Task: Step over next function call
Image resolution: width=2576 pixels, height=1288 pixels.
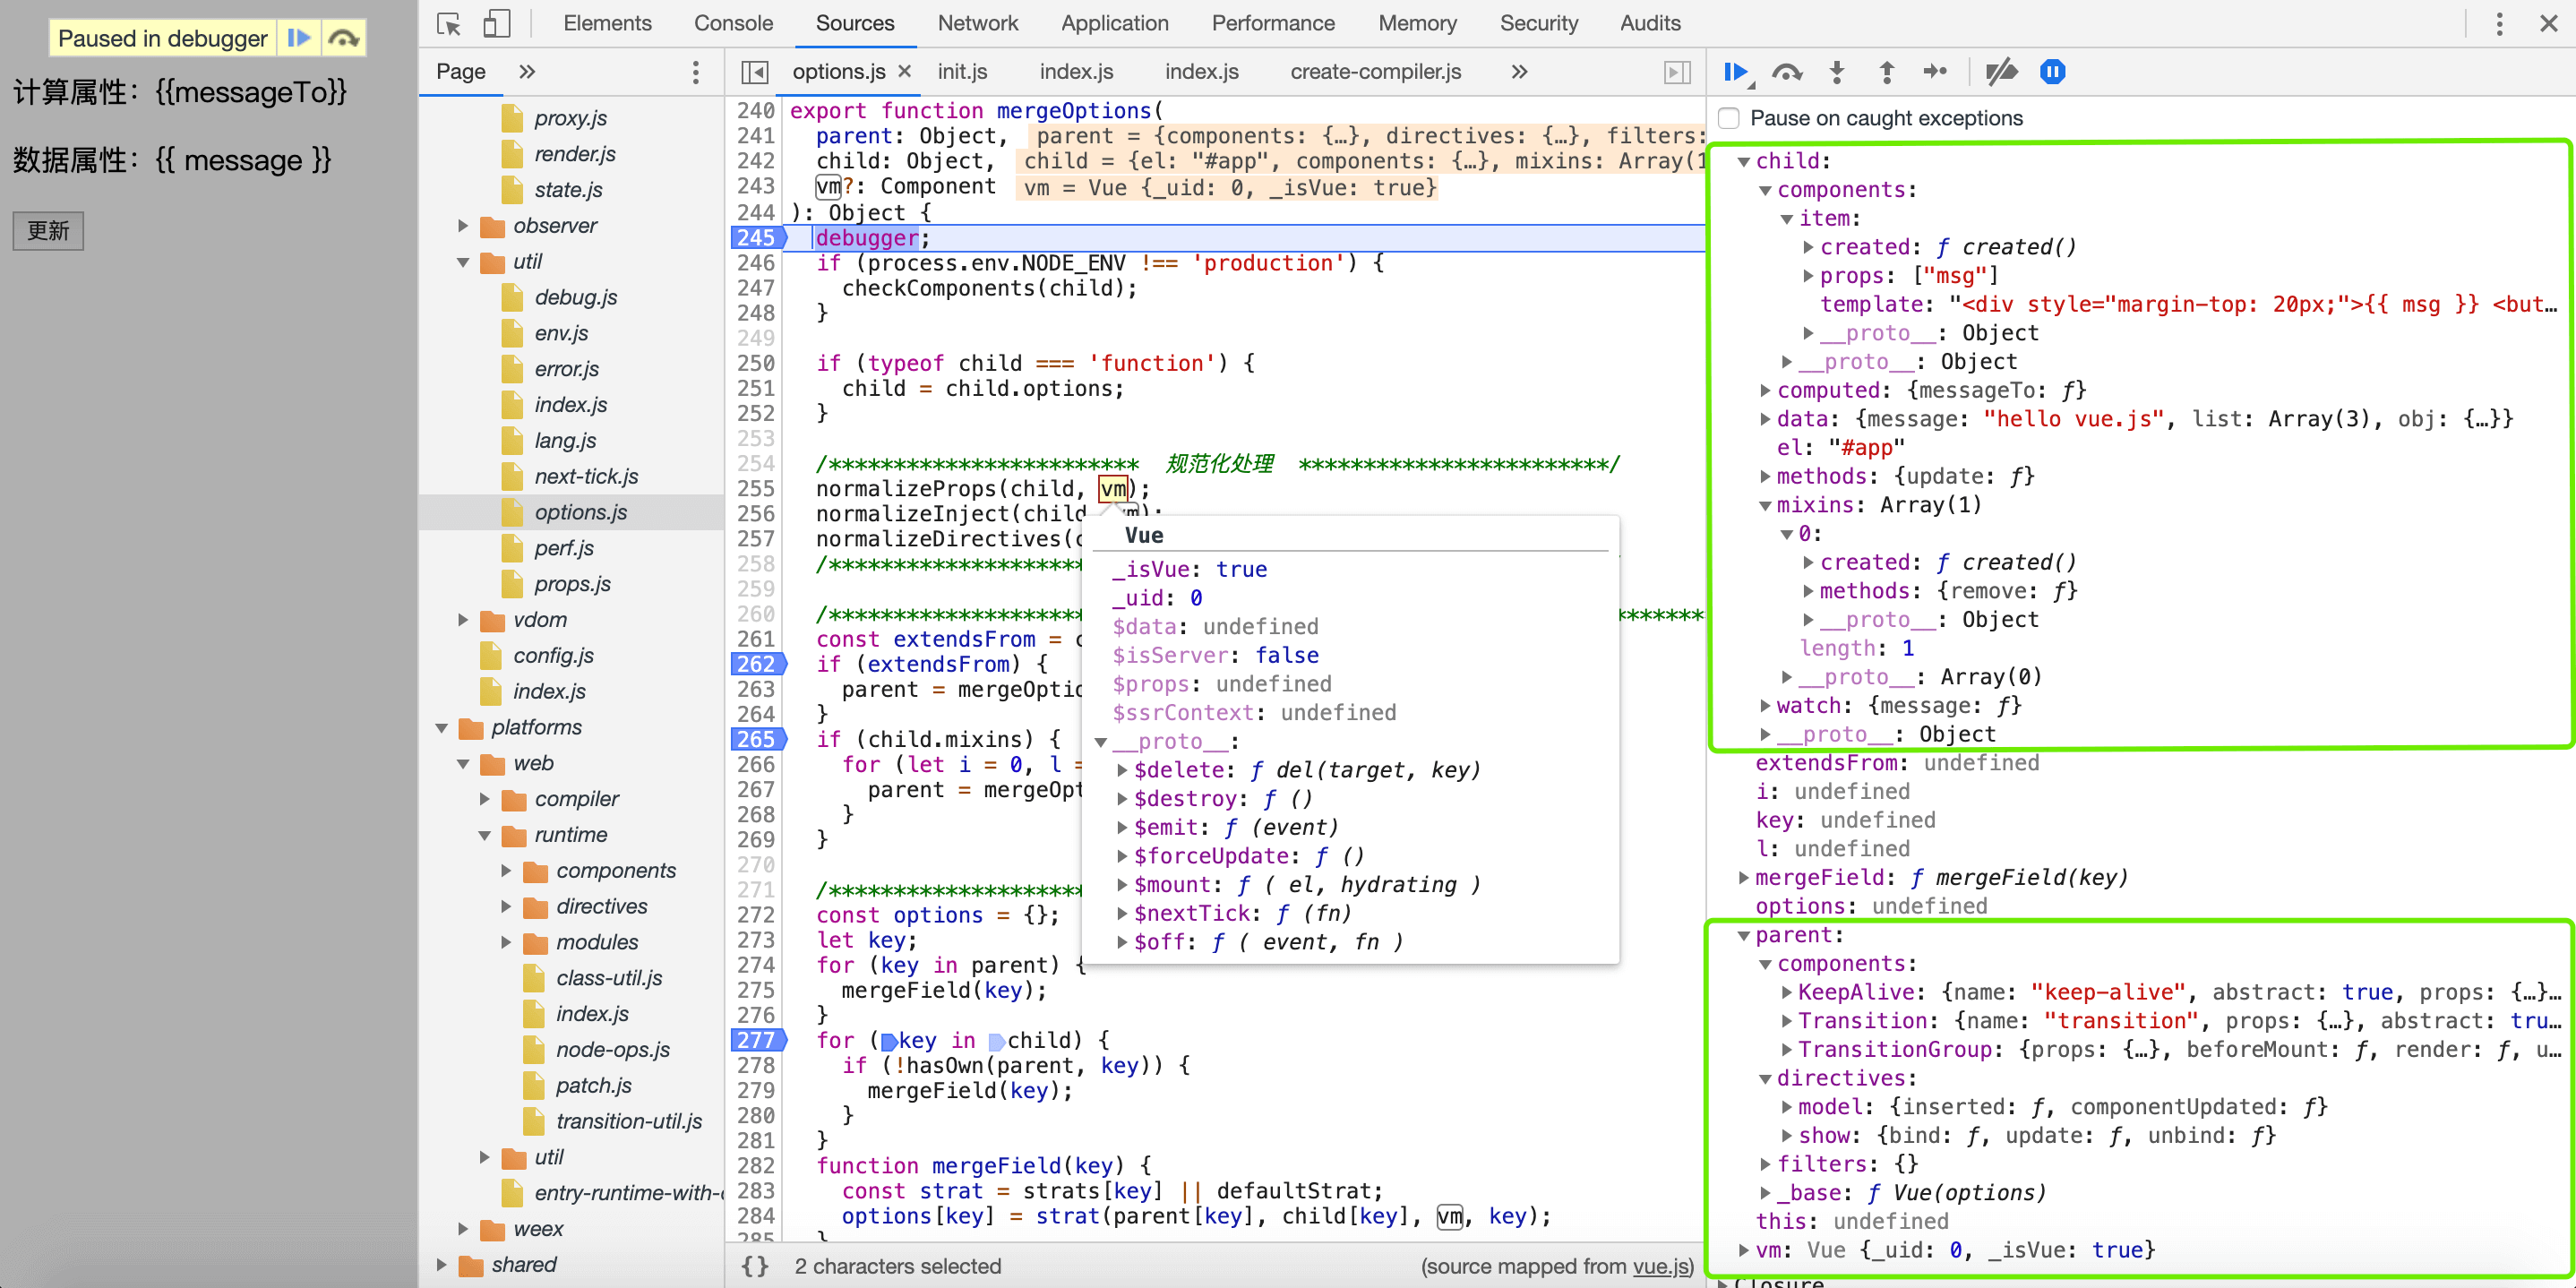Action: (1786, 72)
